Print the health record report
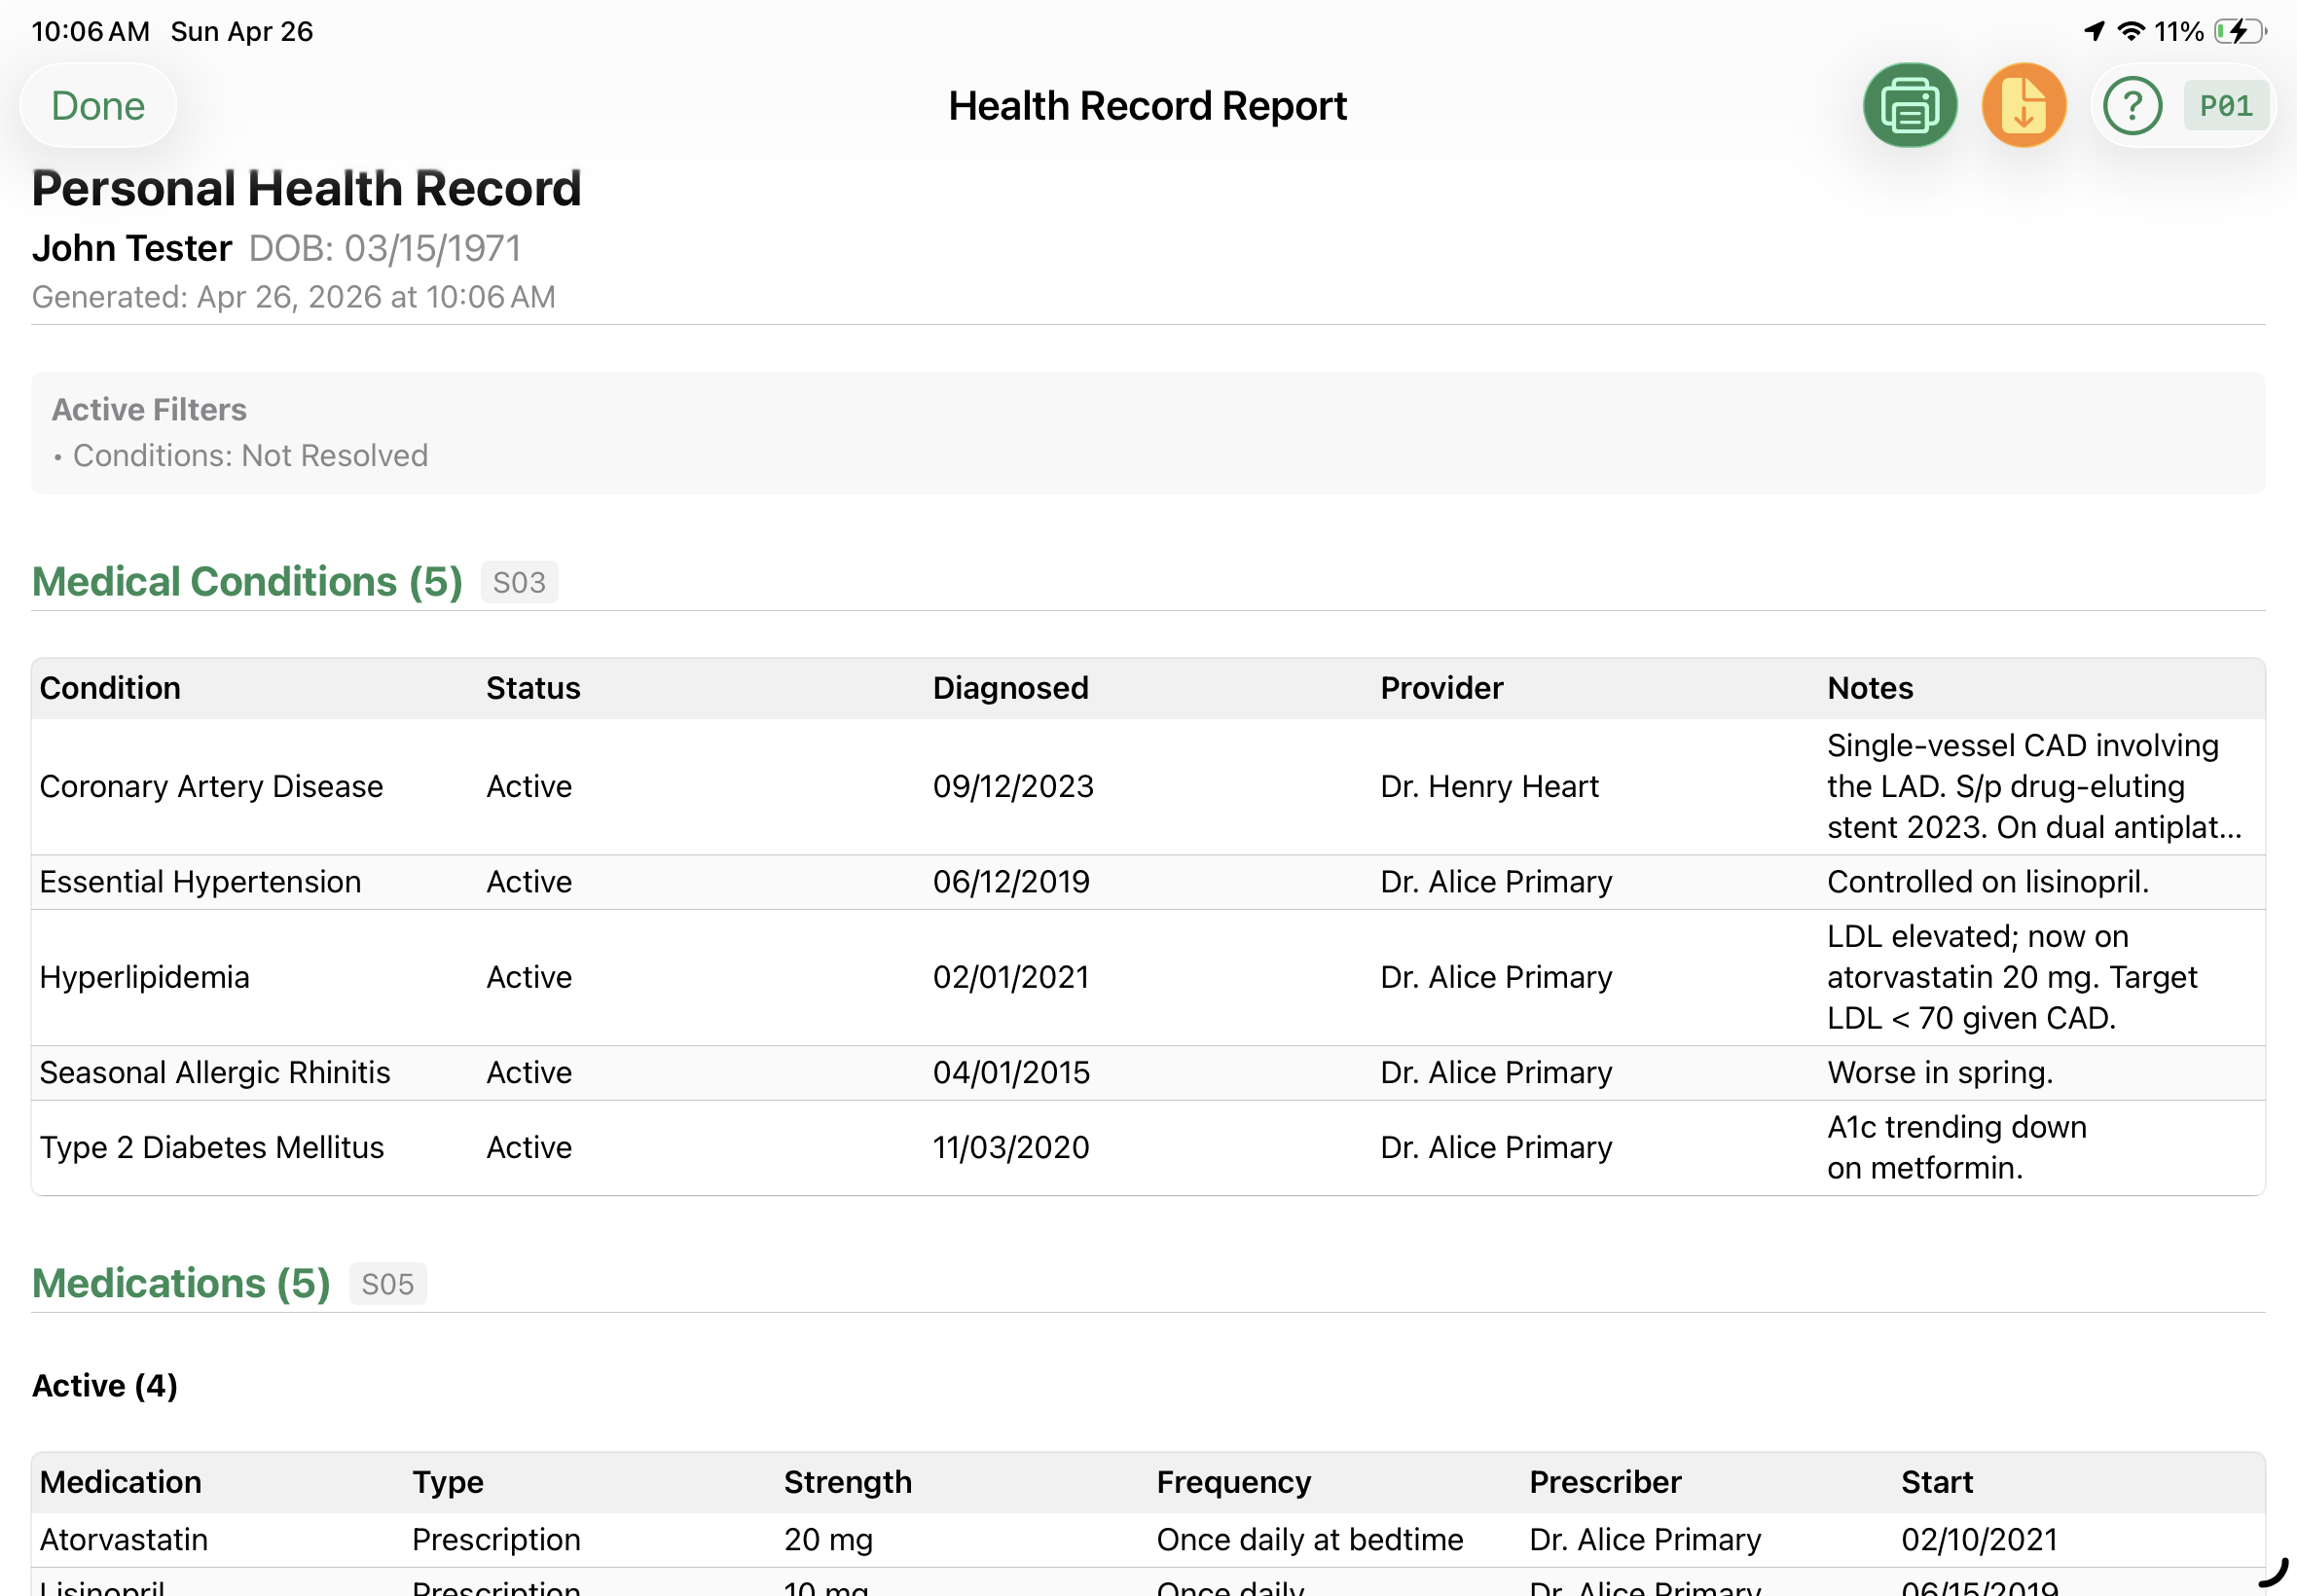The height and width of the screenshot is (1596, 2297). 1909,105
